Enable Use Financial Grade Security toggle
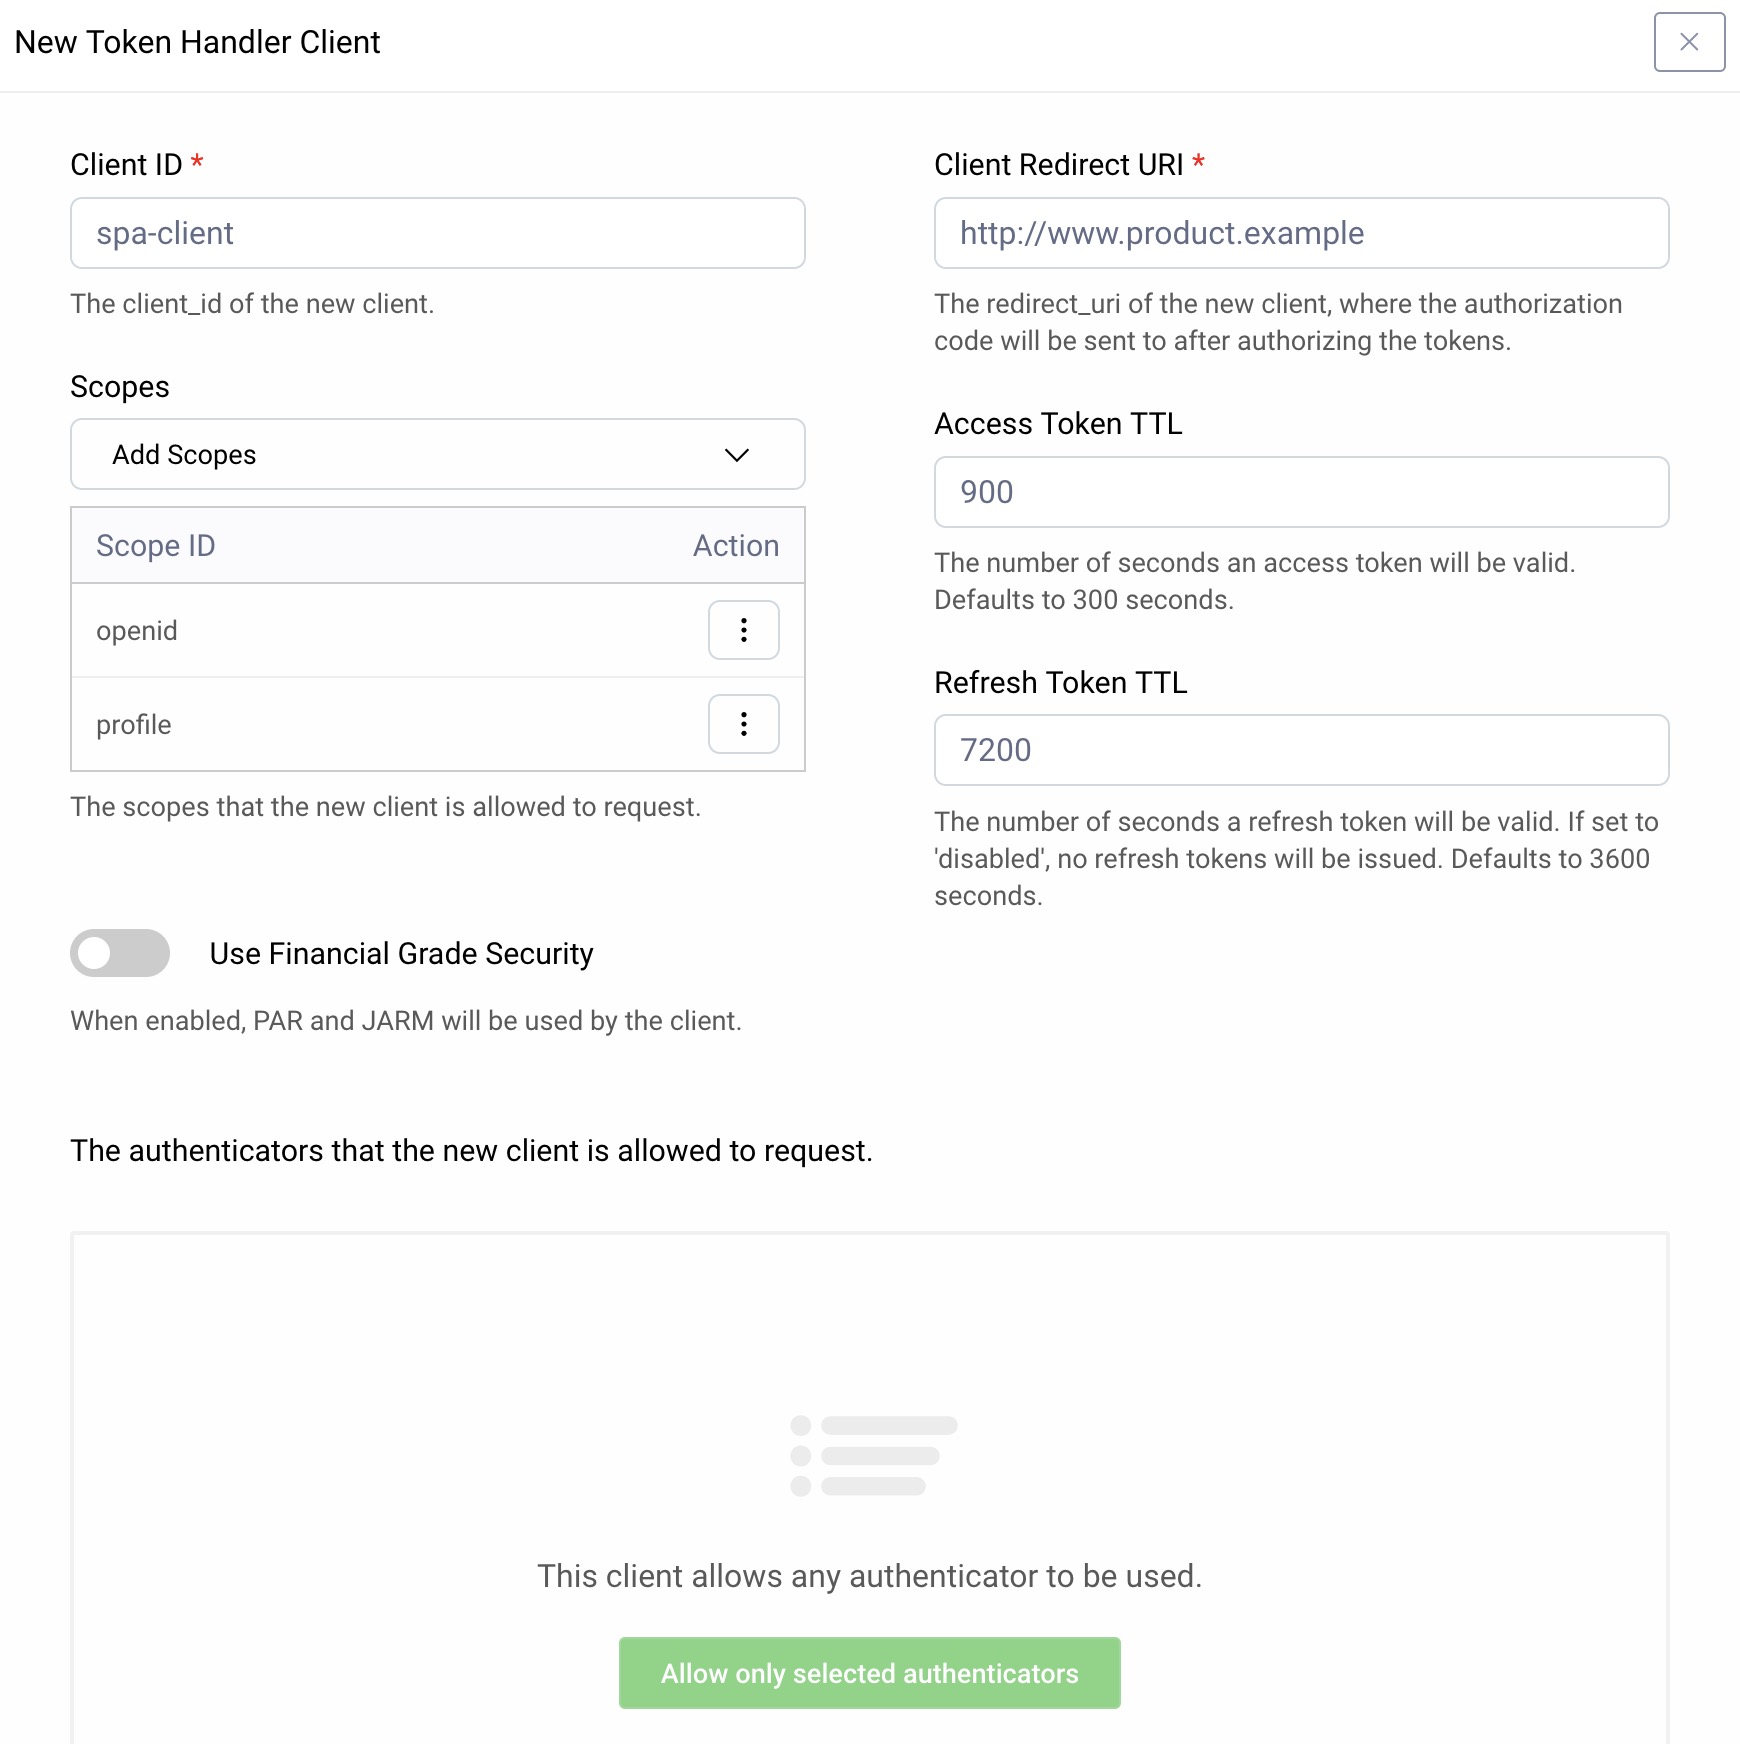 (x=120, y=953)
